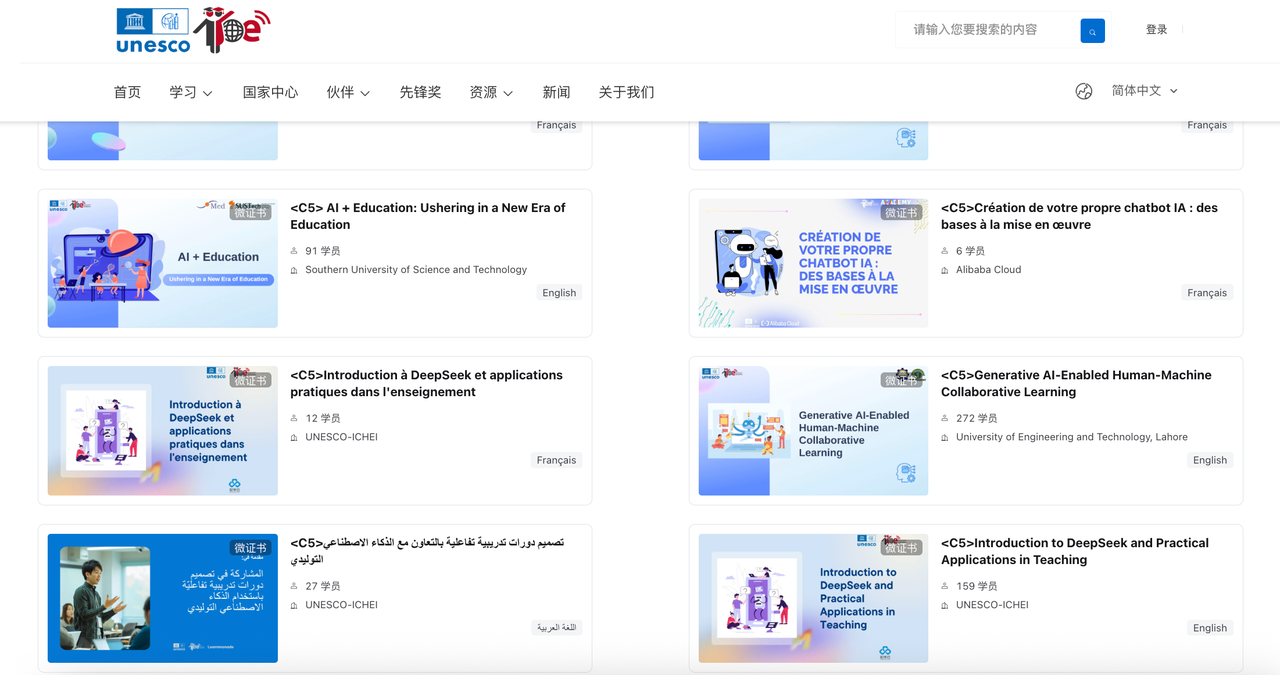This screenshot has height=675, width=1280.
Task: Open the 伙伴 menu
Action: [x=347, y=91]
